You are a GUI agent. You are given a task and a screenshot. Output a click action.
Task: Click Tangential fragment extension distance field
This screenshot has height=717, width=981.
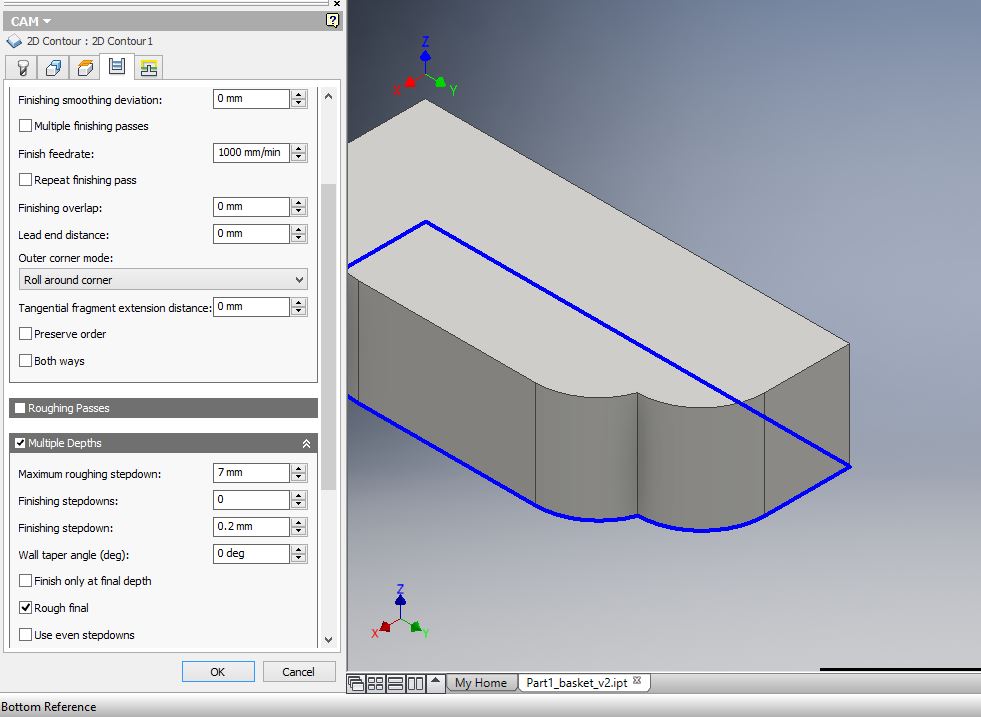tap(251, 307)
